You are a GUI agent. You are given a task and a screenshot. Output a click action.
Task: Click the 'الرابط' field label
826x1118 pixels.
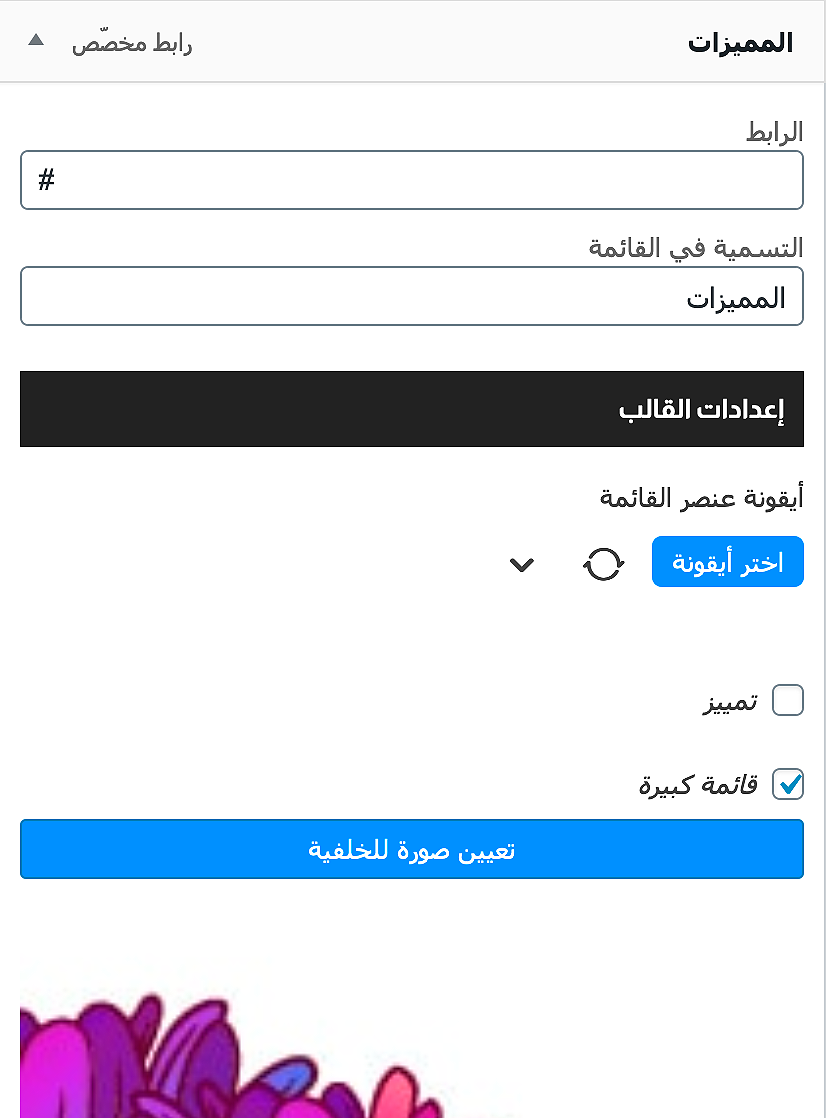775,132
